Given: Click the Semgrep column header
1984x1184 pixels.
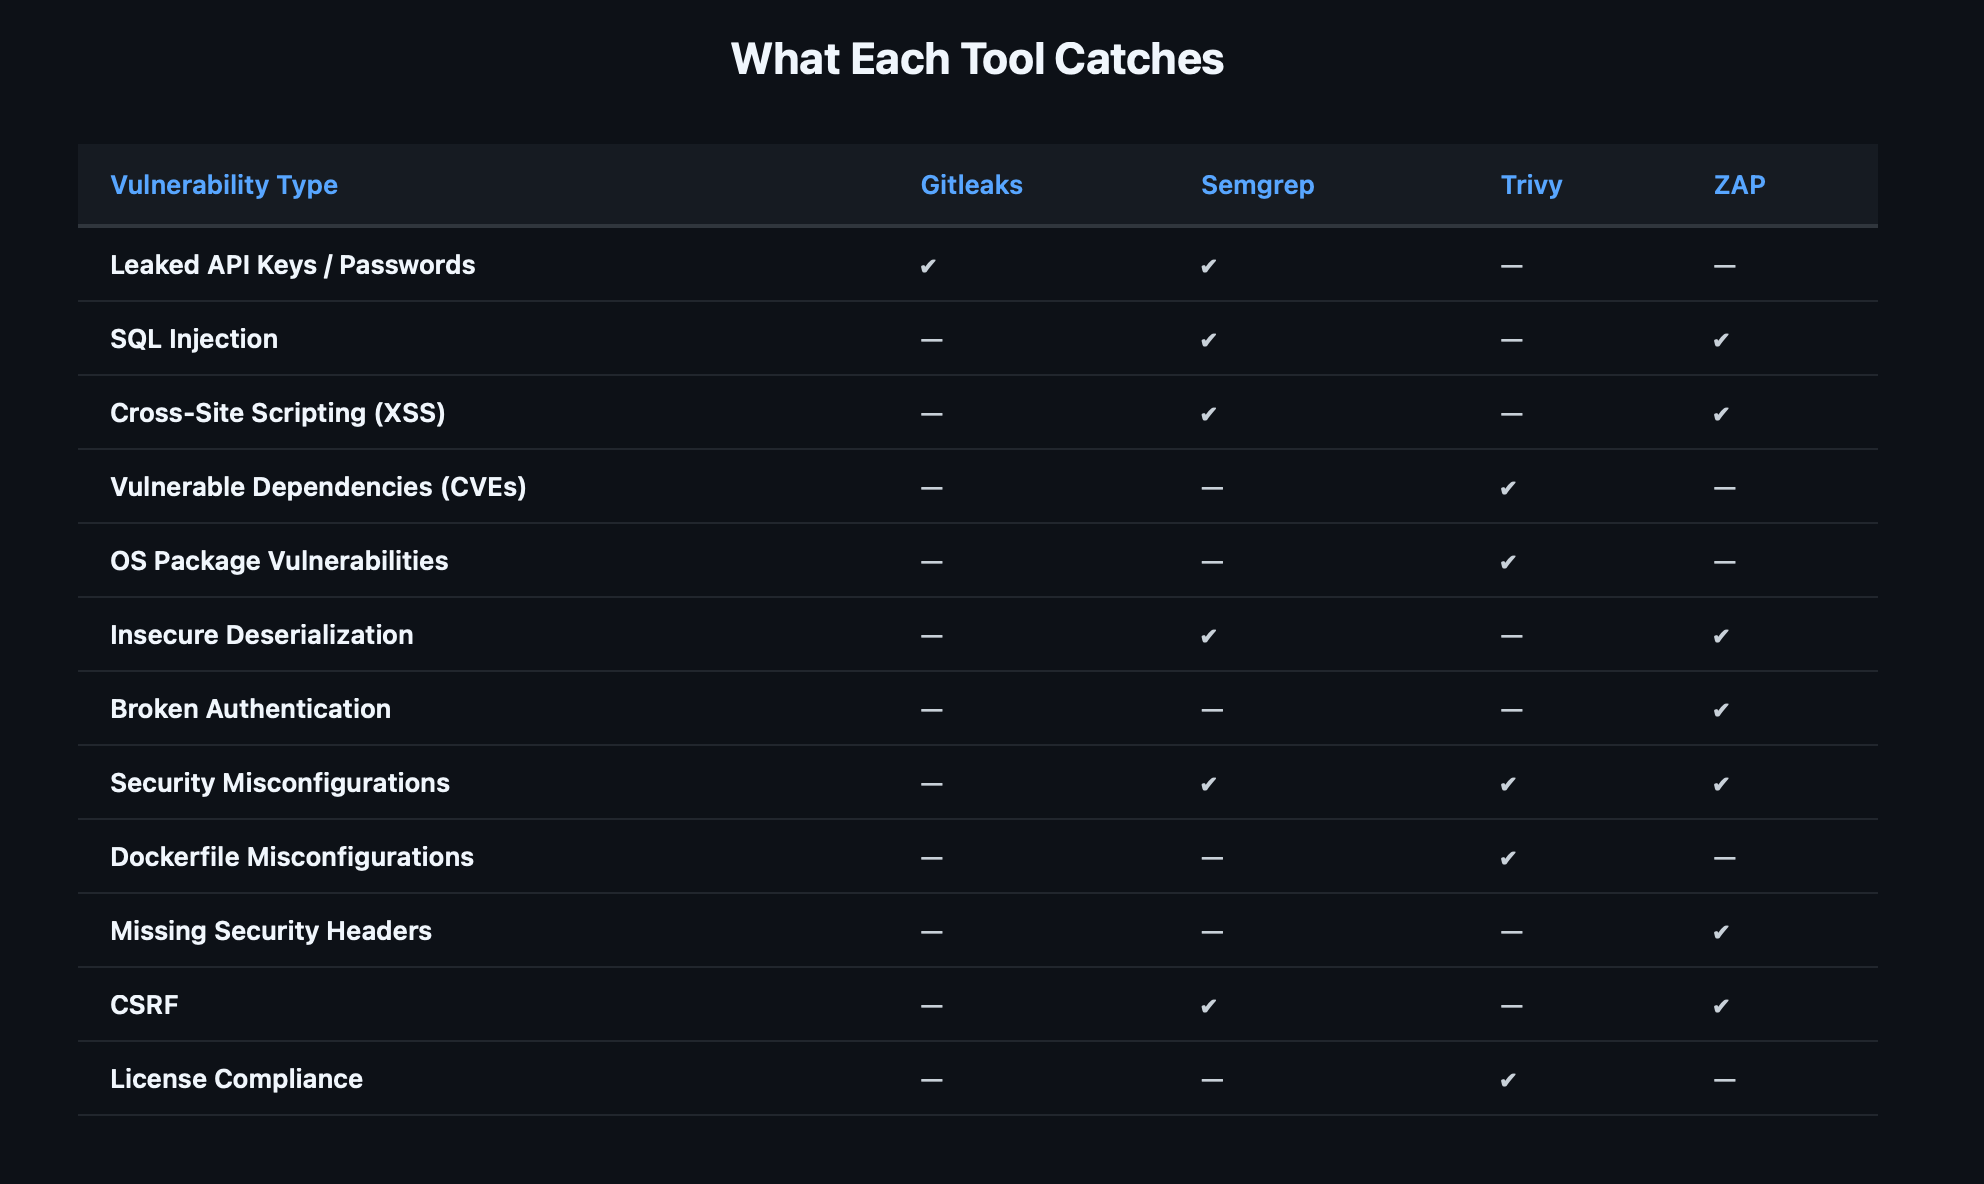Looking at the screenshot, I should [x=1257, y=185].
